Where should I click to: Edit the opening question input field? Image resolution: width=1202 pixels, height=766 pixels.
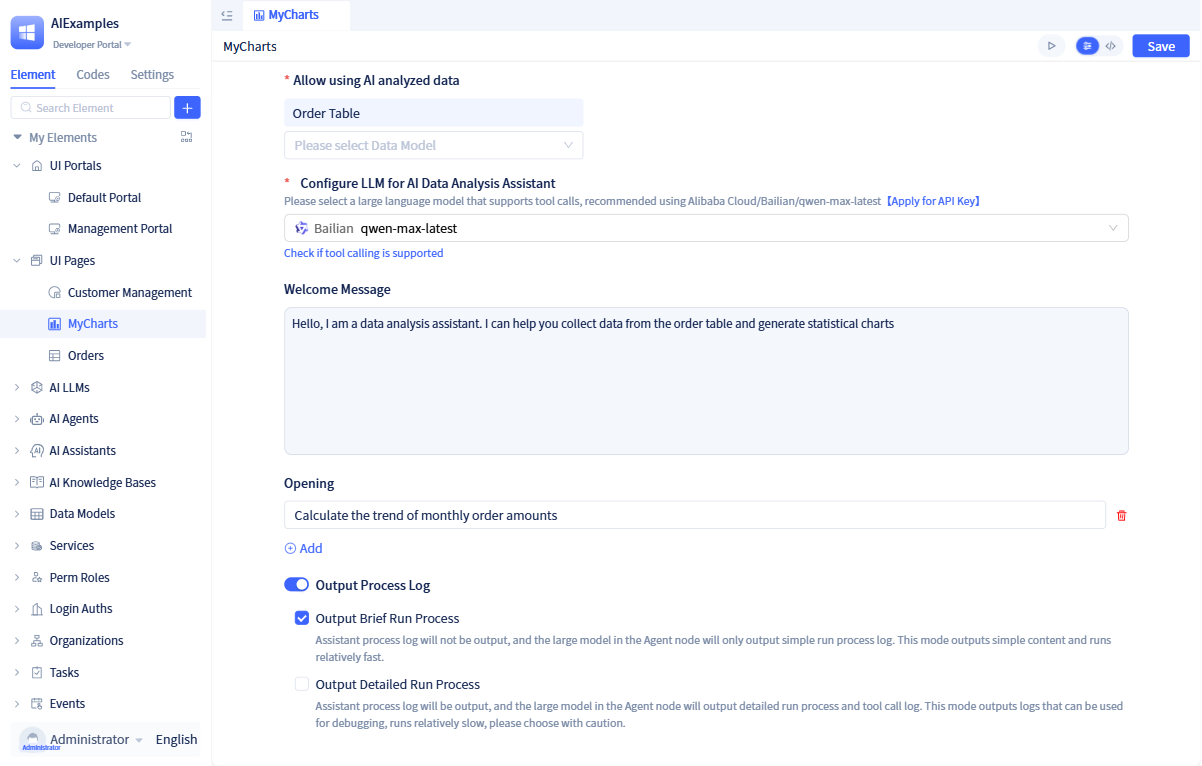click(x=695, y=515)
